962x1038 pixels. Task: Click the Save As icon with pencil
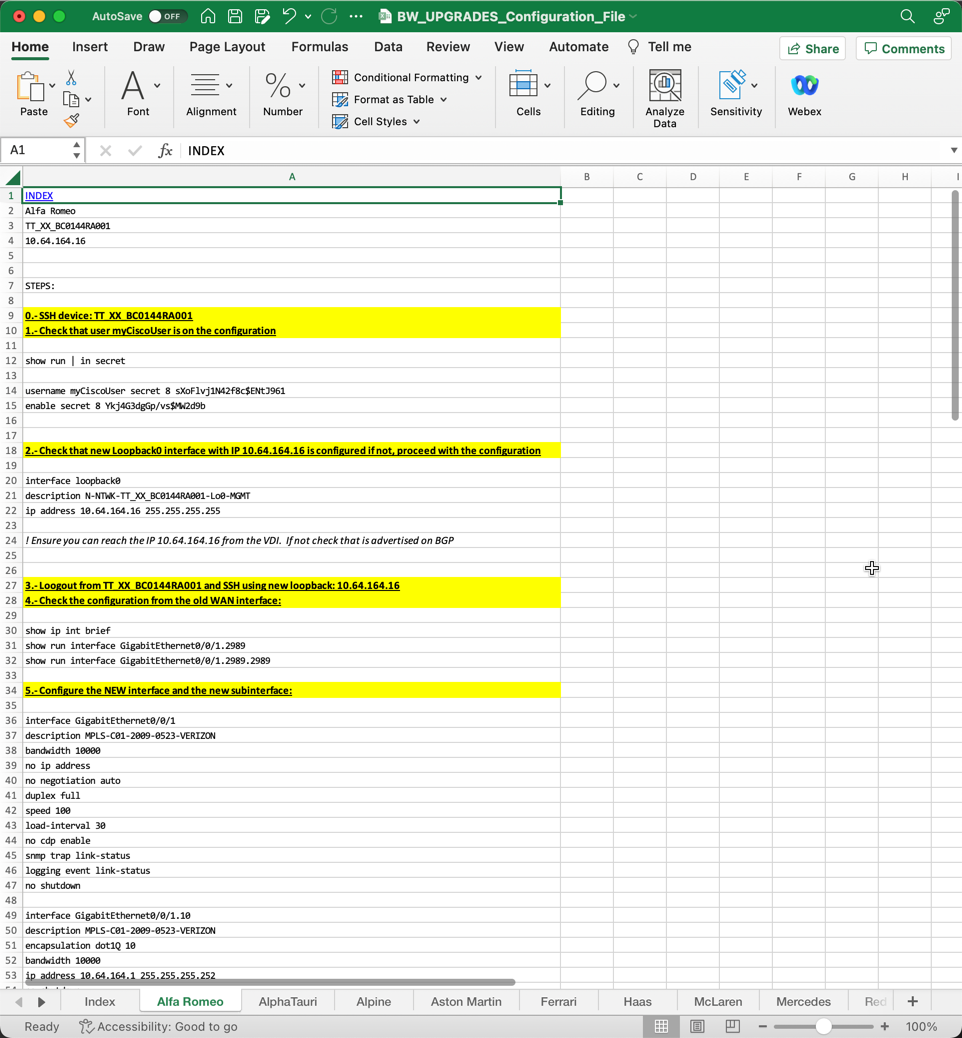(262, 17)
